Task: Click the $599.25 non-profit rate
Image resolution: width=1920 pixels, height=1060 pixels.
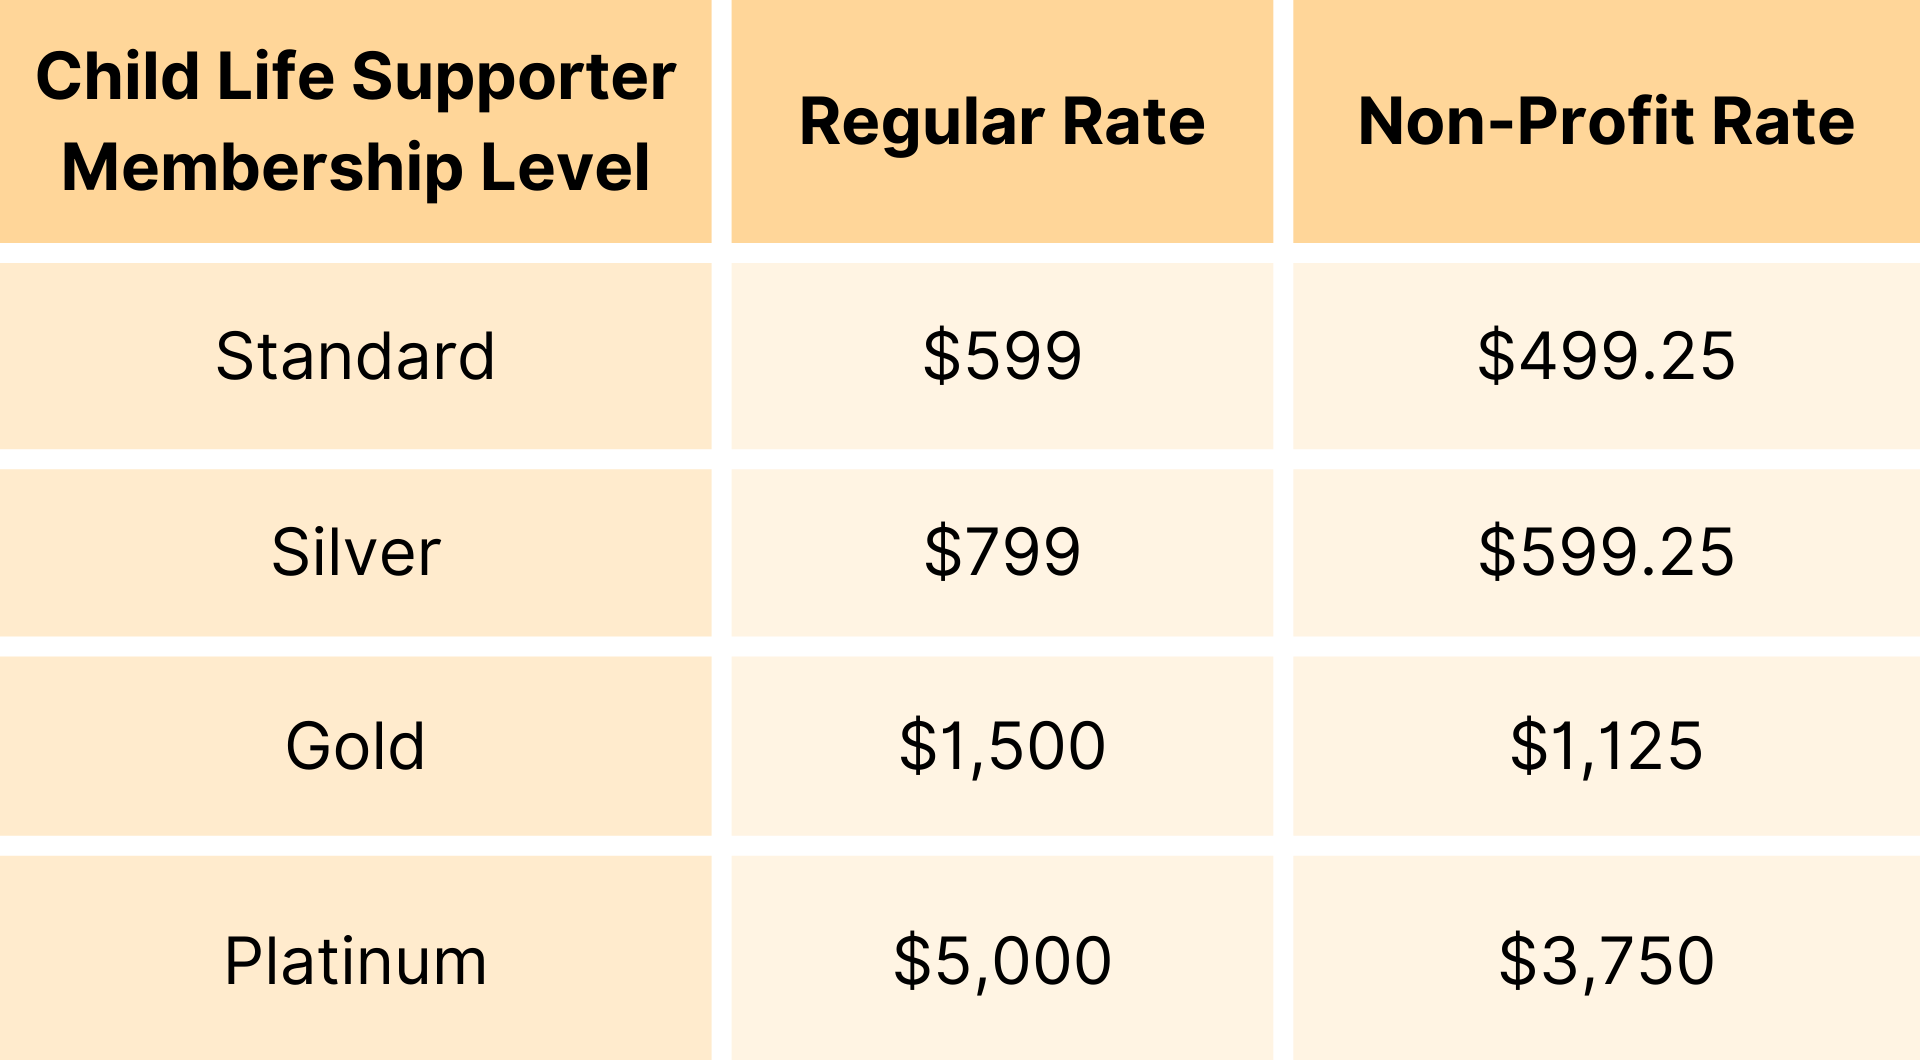Action: pyautogui.click(x=1606, y=552)
